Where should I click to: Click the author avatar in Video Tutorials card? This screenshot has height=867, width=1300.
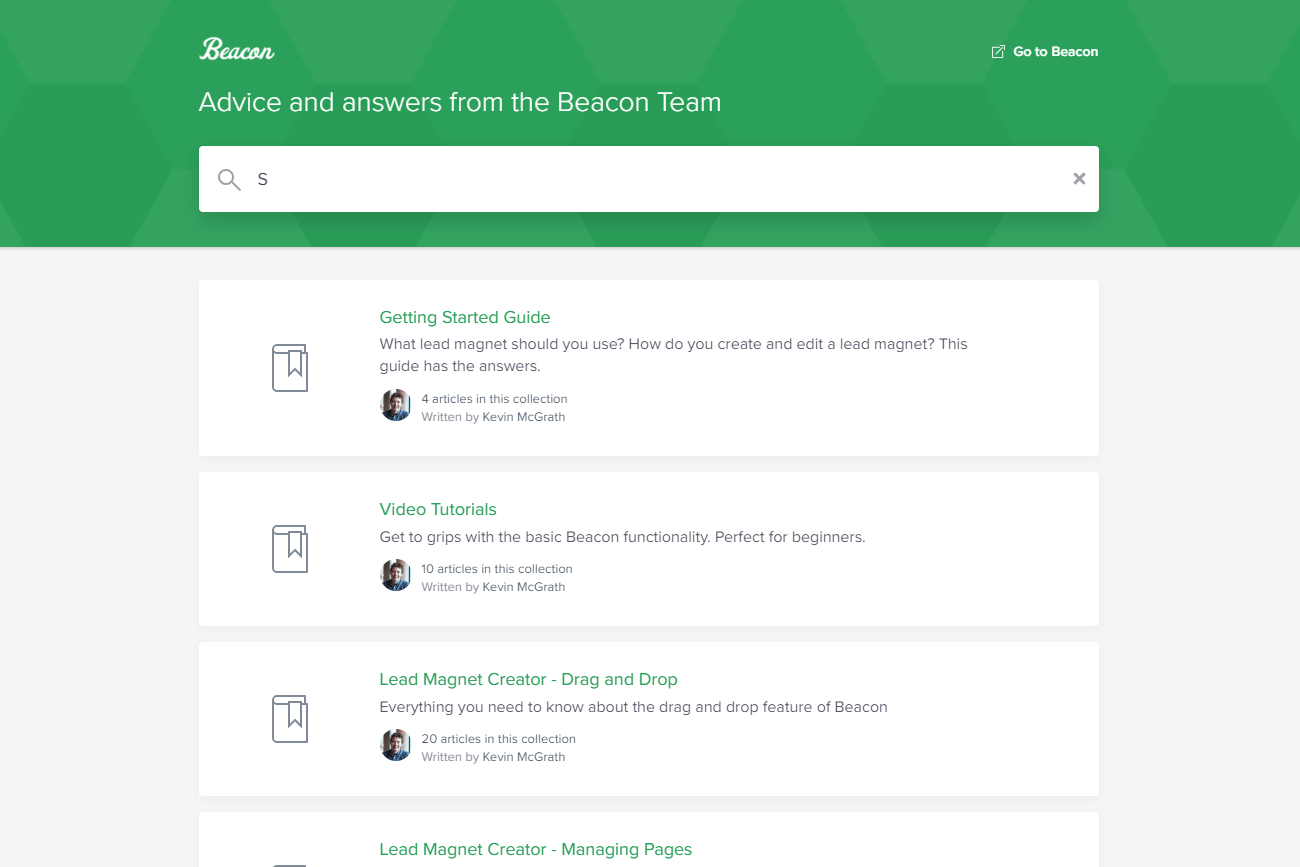click(396, 575)
